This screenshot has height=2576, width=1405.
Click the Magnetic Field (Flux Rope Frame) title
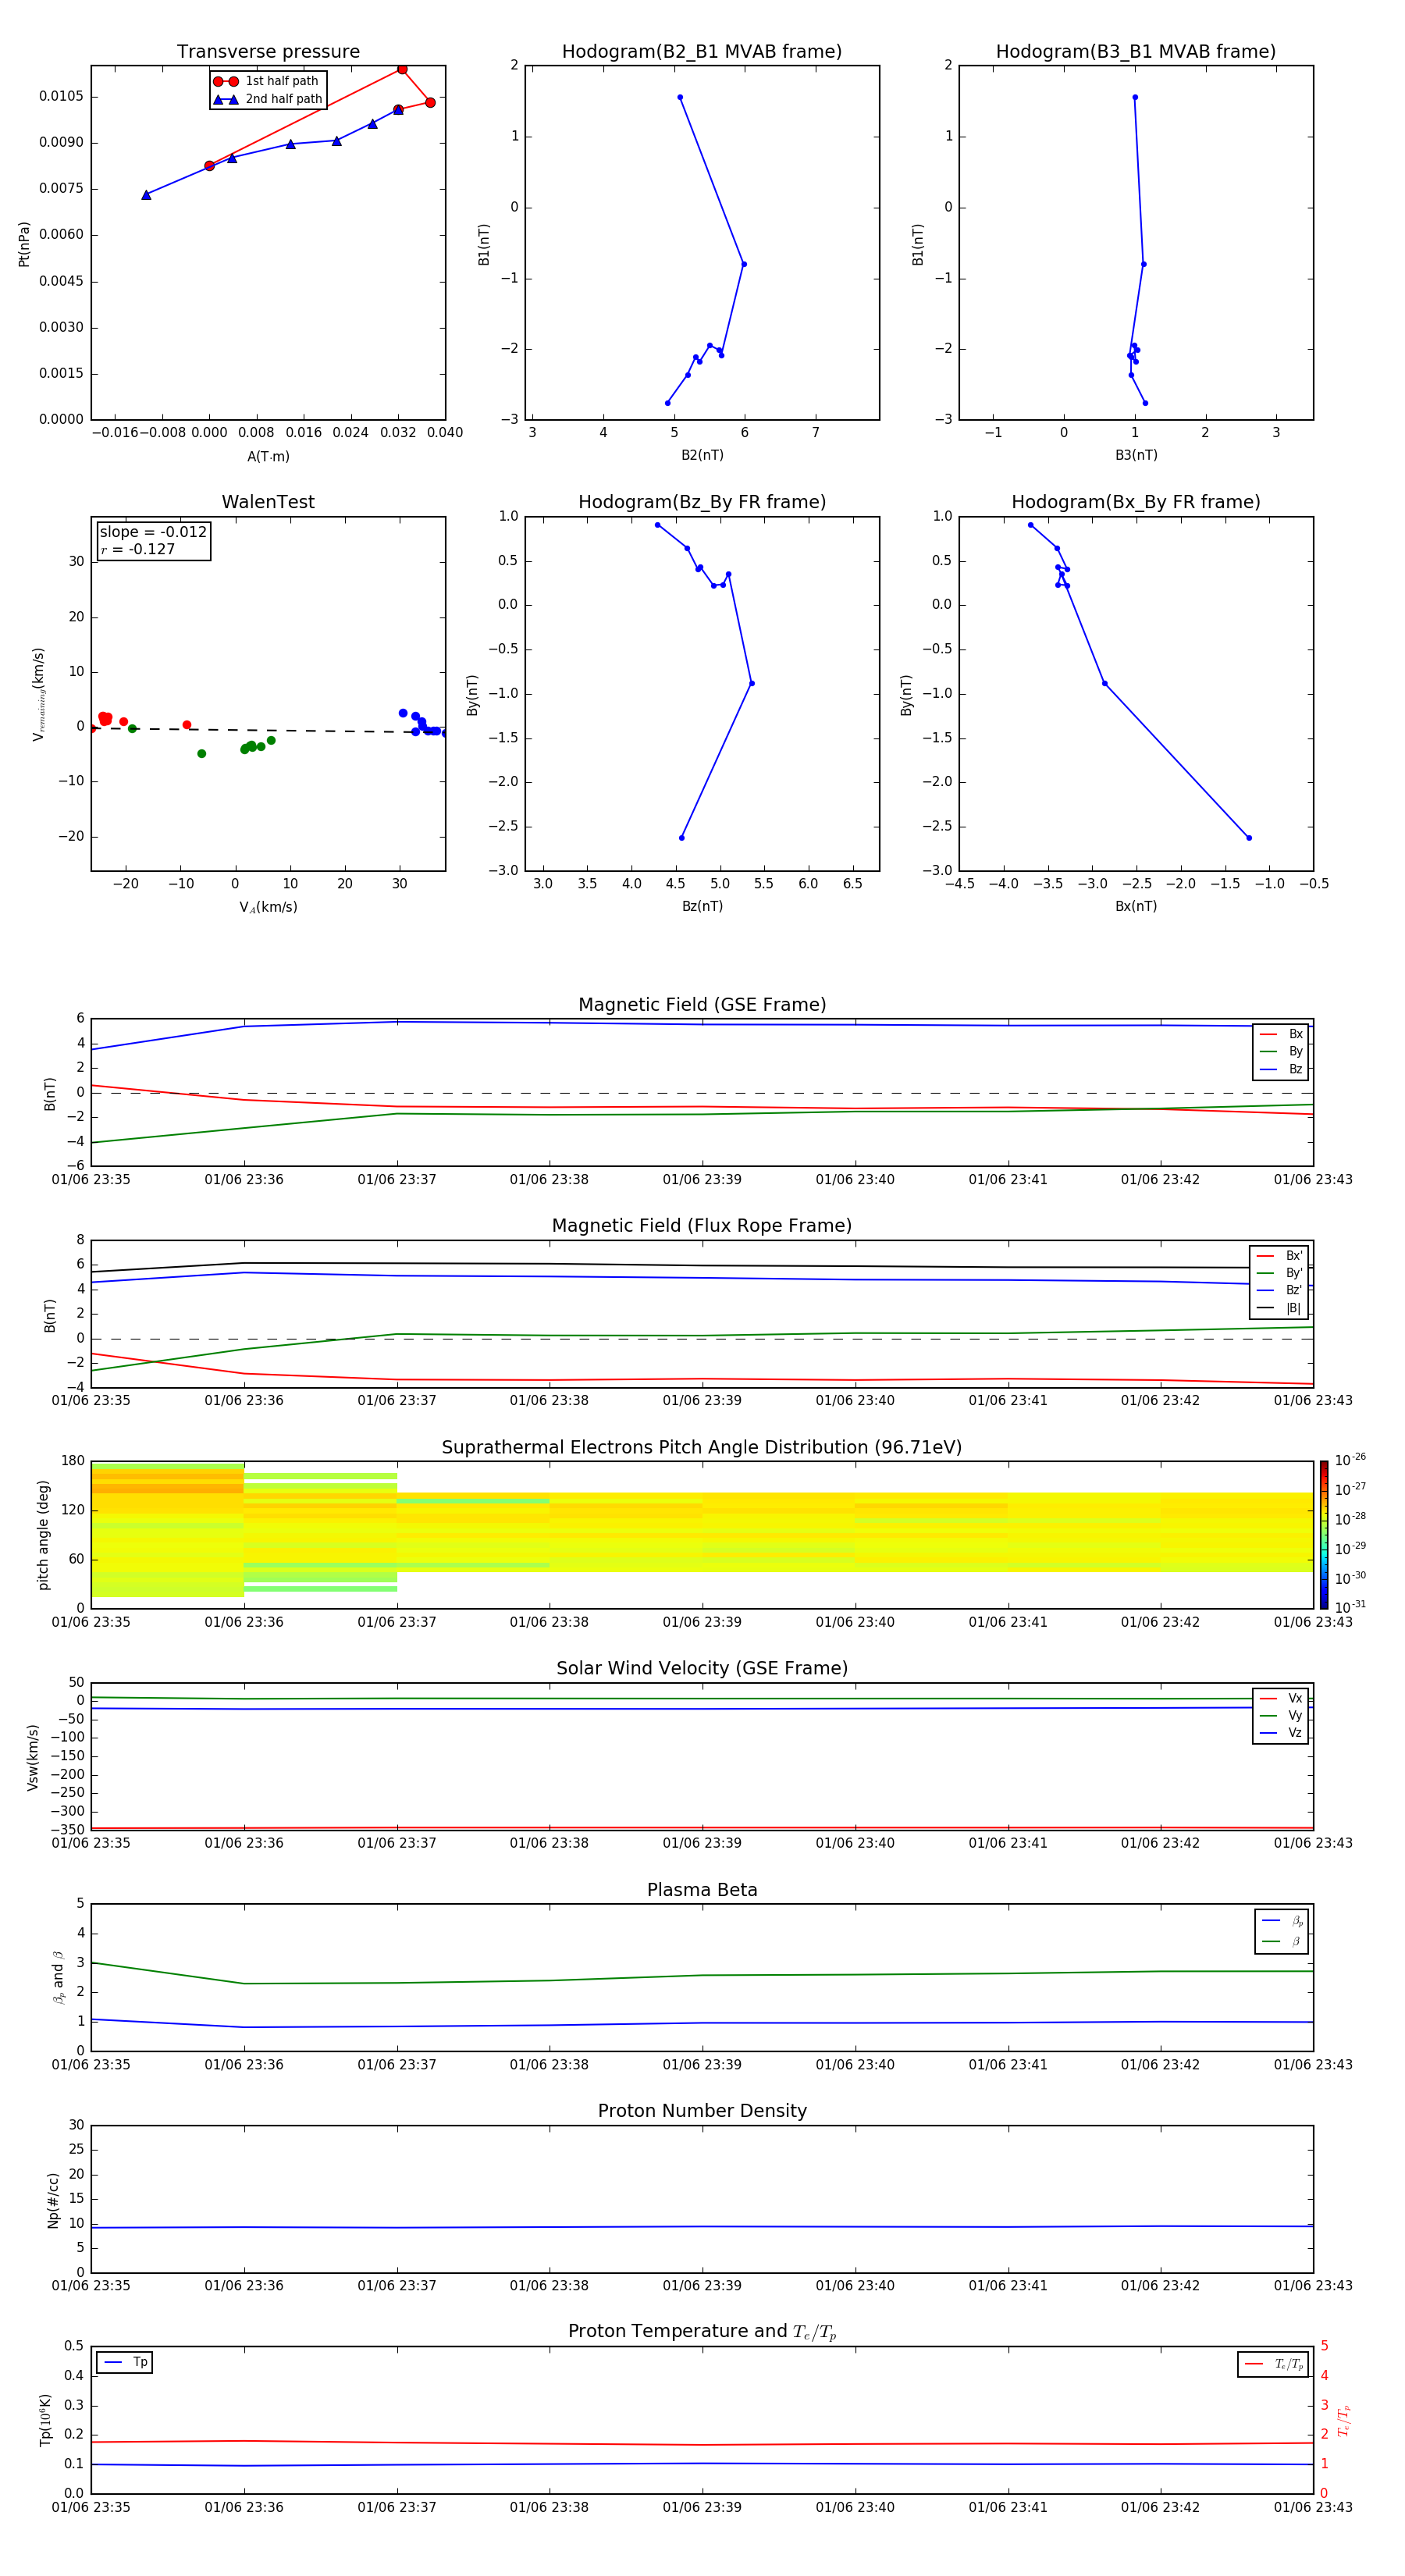coord(702,1226)
